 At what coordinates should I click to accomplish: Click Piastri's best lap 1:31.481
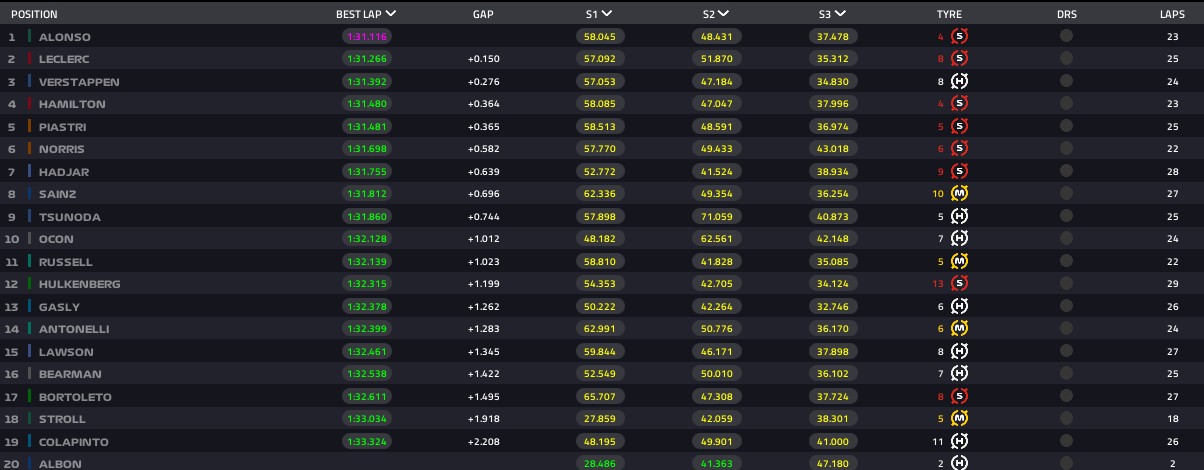click(366, 127)
